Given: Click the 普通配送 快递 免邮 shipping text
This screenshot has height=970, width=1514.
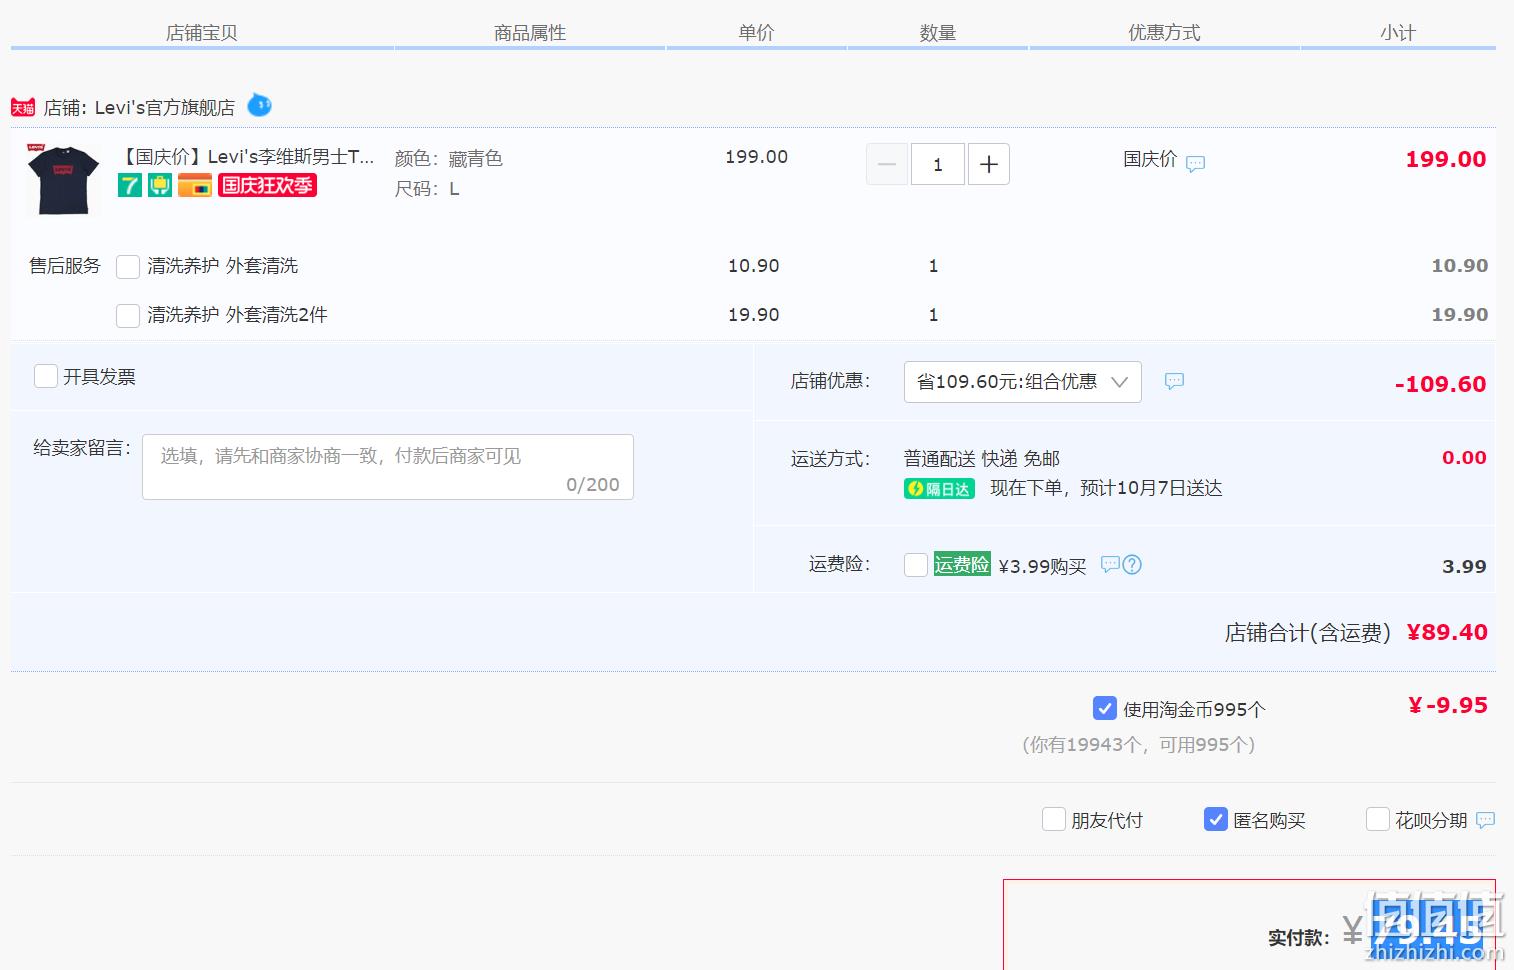Looking at the screenshot, I should pyautogui.click(x=982, y=459).
